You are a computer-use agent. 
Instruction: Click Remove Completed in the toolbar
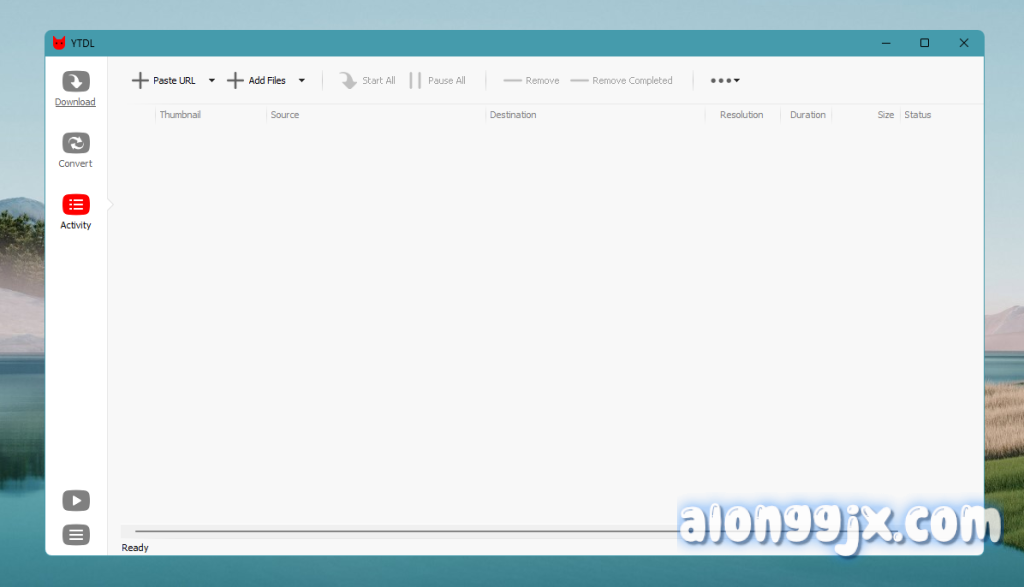[x=621, y=81]
